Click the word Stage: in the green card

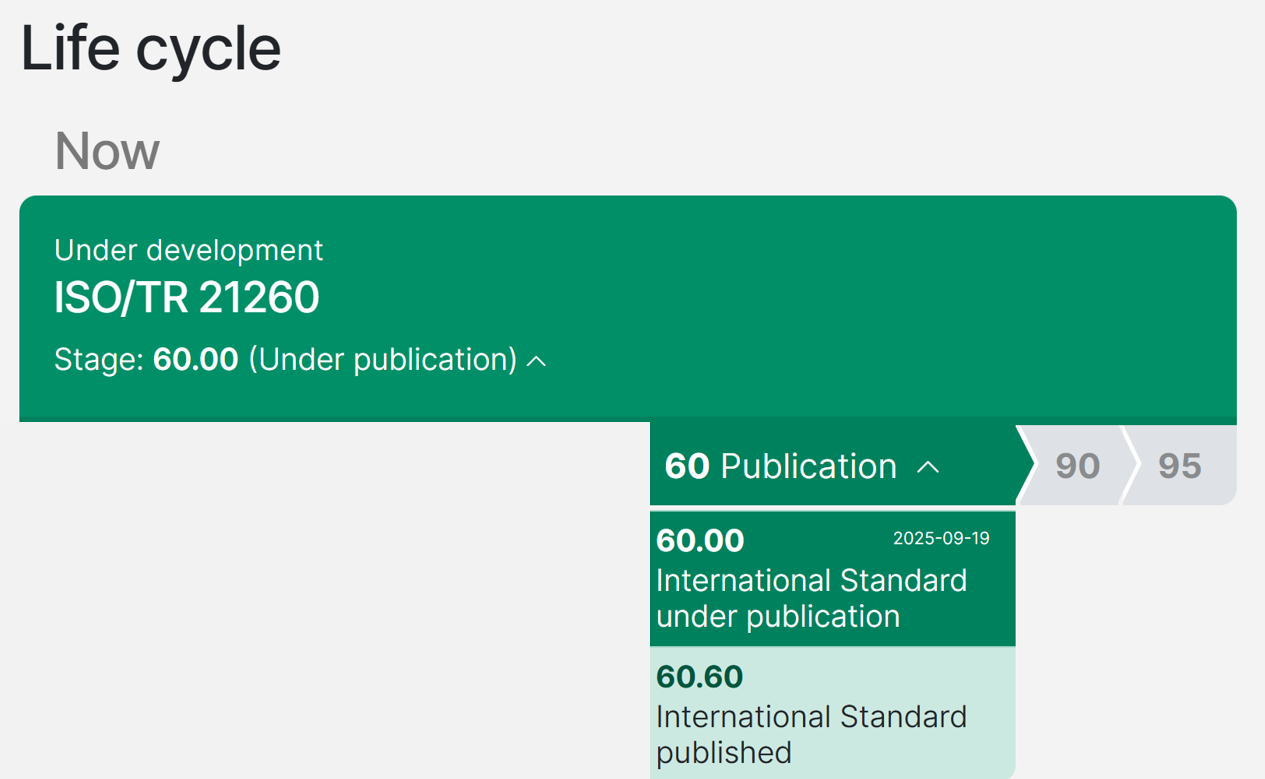[99, 360]
